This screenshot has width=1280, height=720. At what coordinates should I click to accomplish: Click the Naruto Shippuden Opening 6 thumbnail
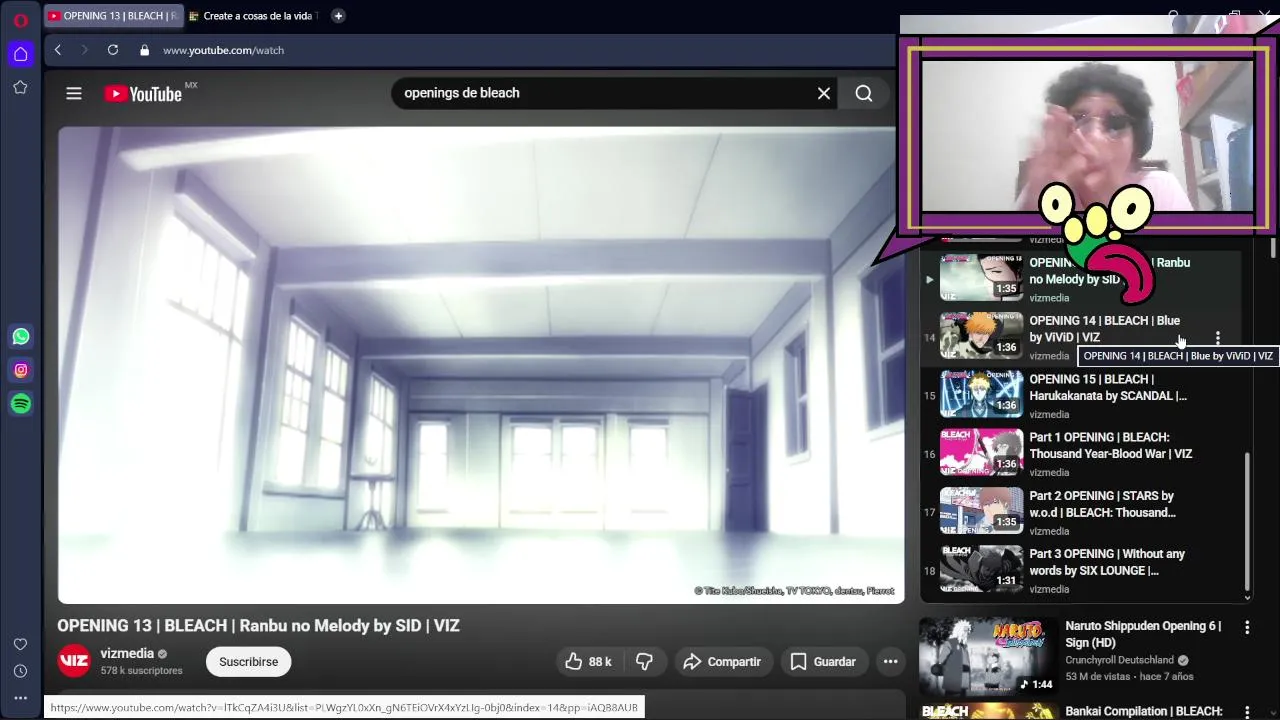point(987,656)
